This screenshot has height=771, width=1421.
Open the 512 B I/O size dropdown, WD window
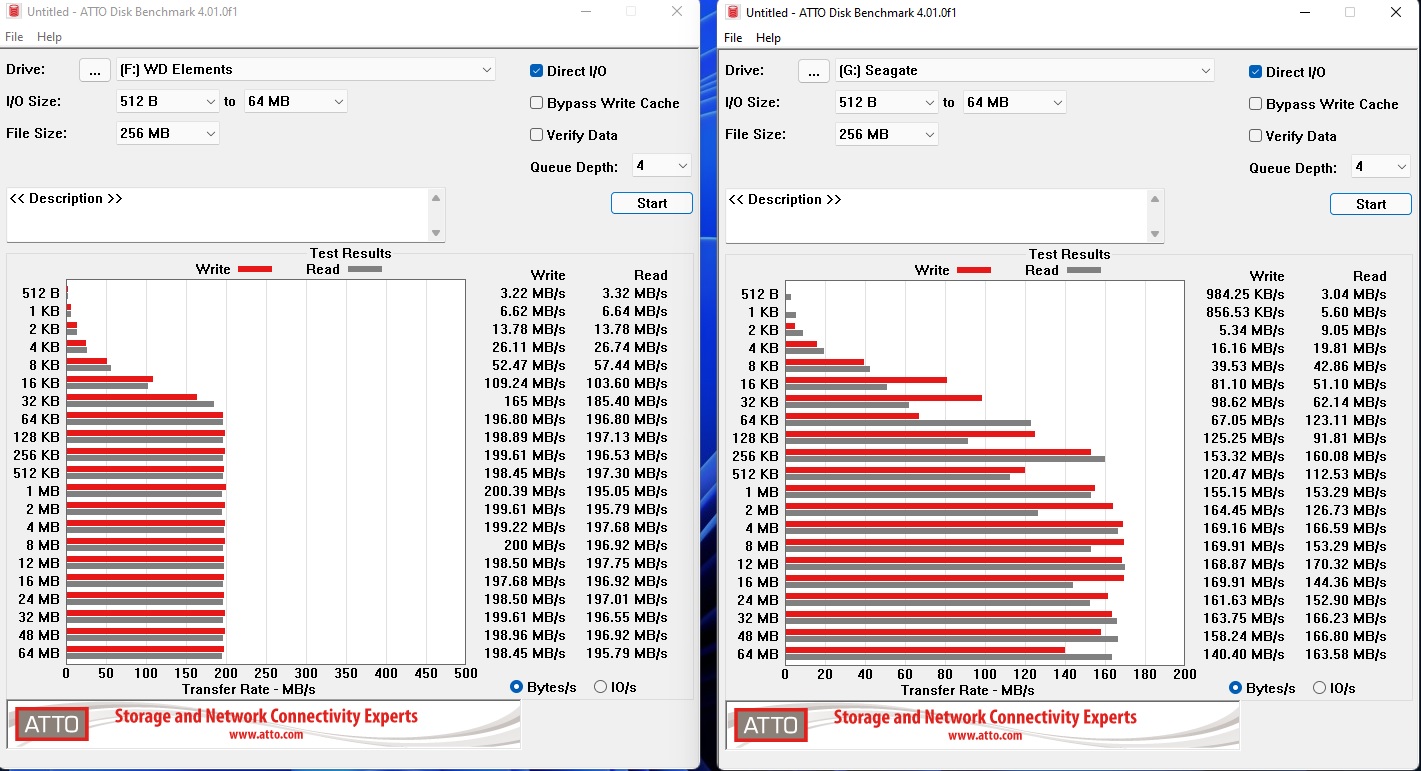coord(167,102)
